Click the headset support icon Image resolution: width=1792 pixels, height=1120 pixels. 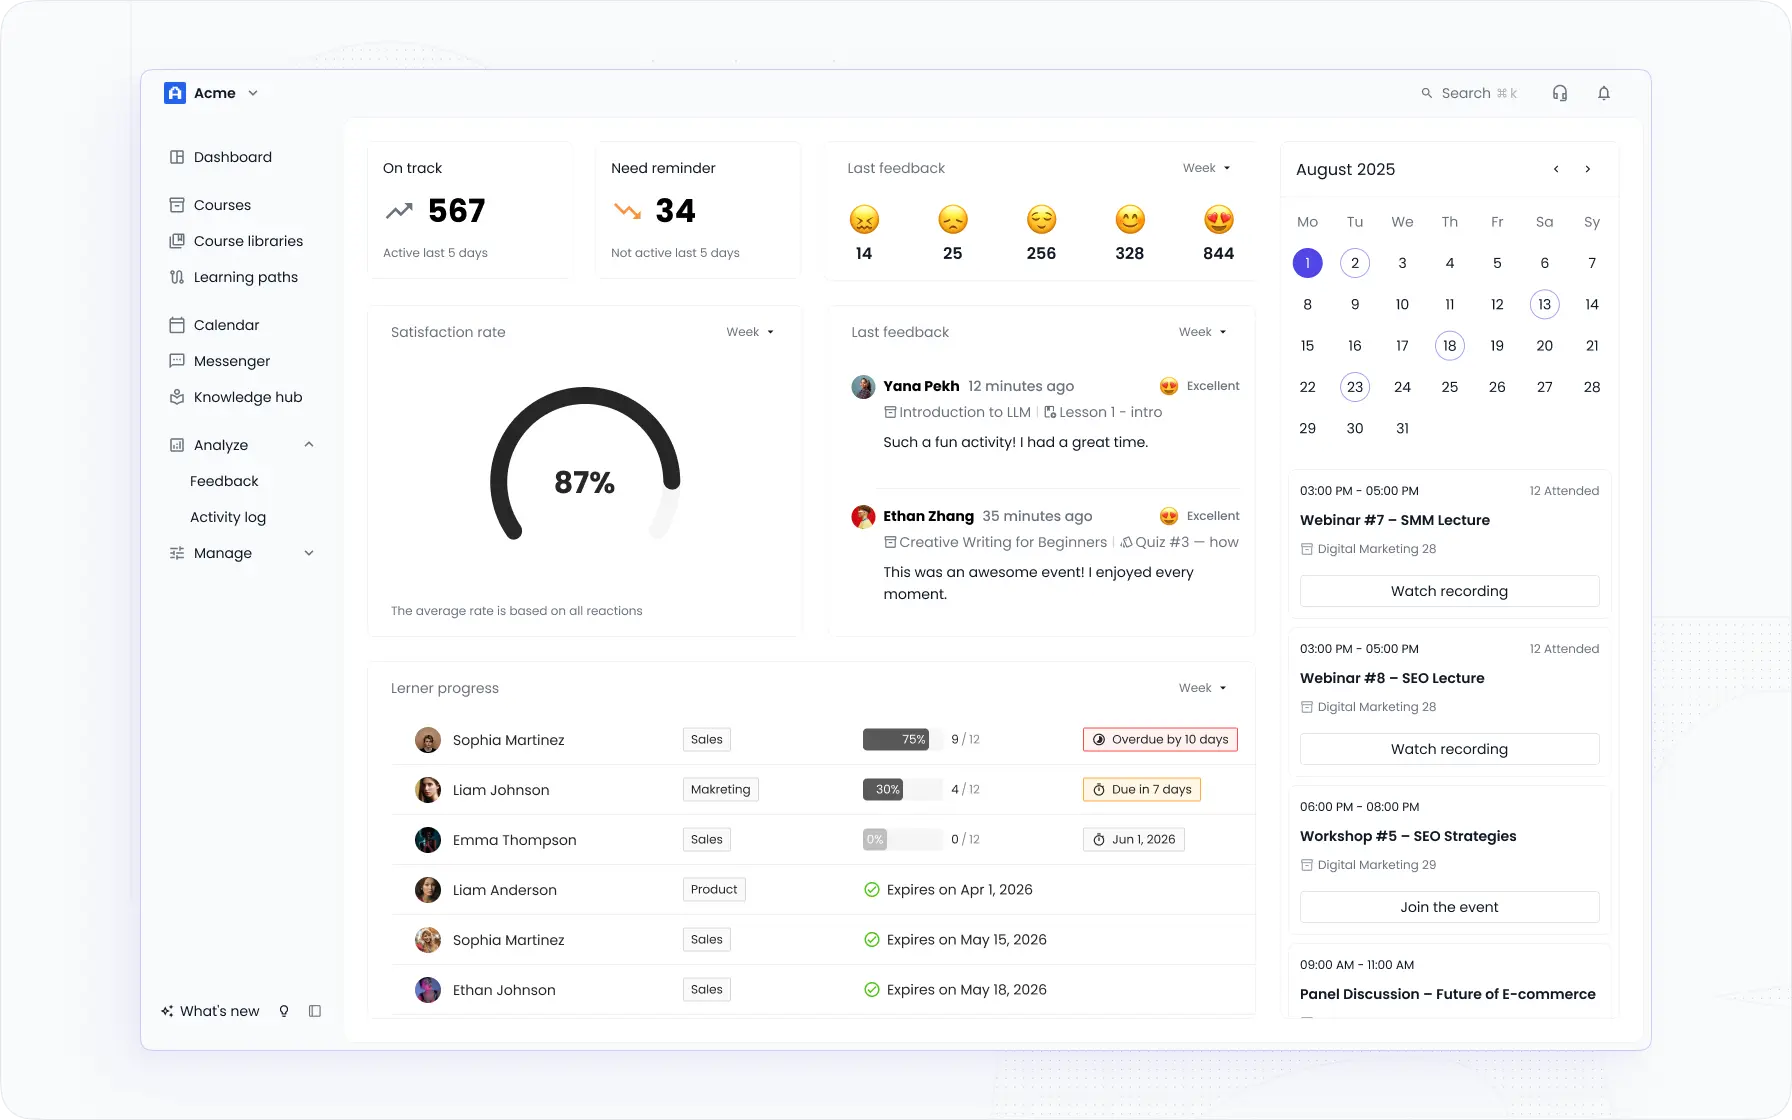click(1559, 93)
